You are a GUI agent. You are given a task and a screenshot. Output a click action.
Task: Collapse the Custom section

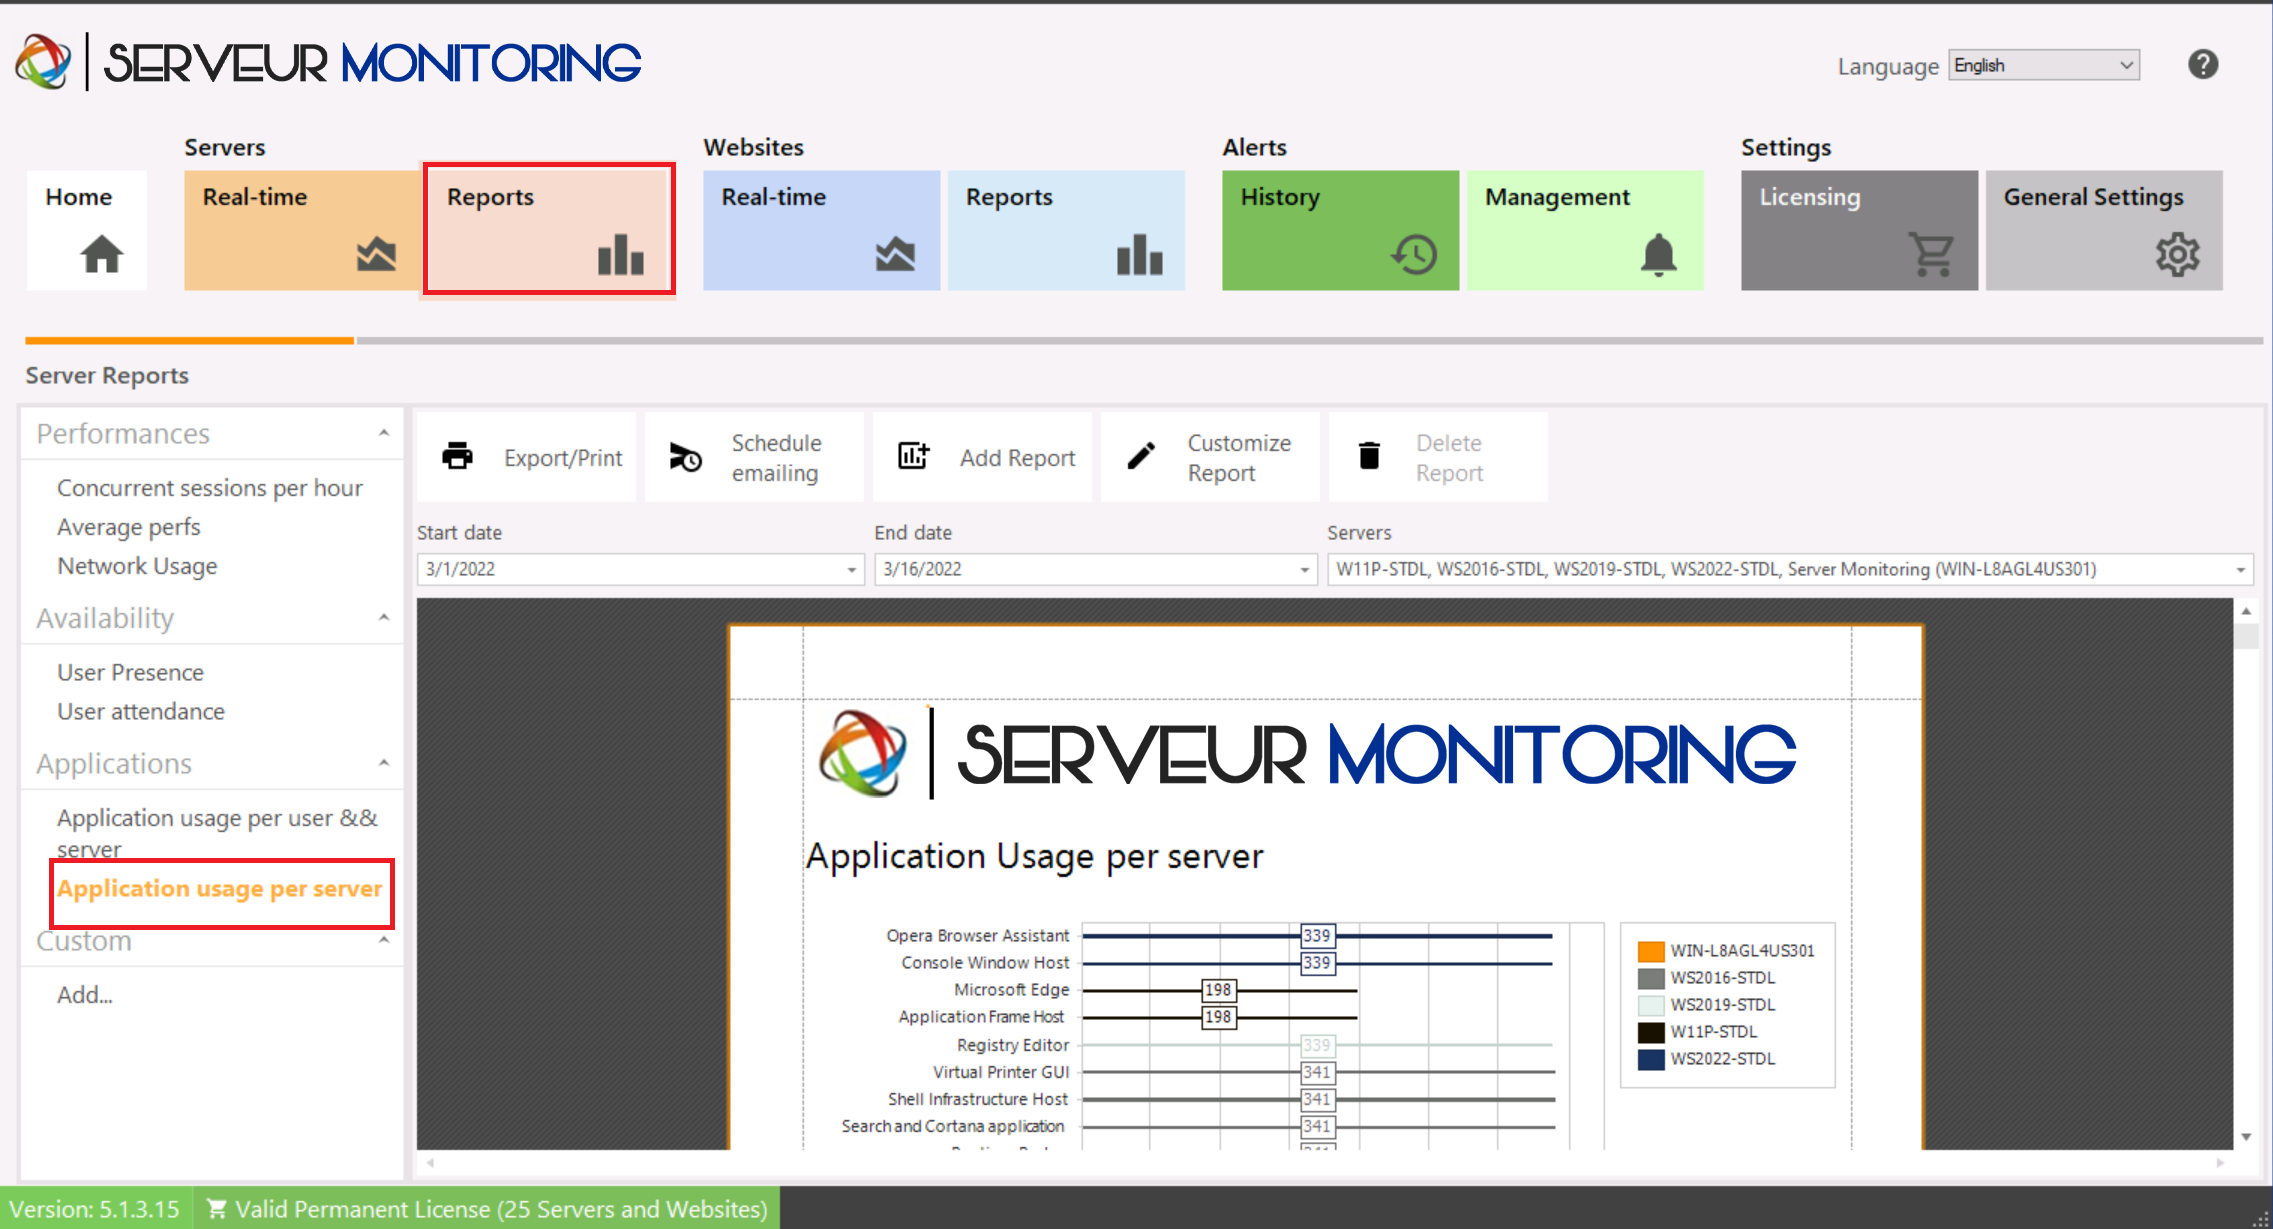[x=384, y=940]
